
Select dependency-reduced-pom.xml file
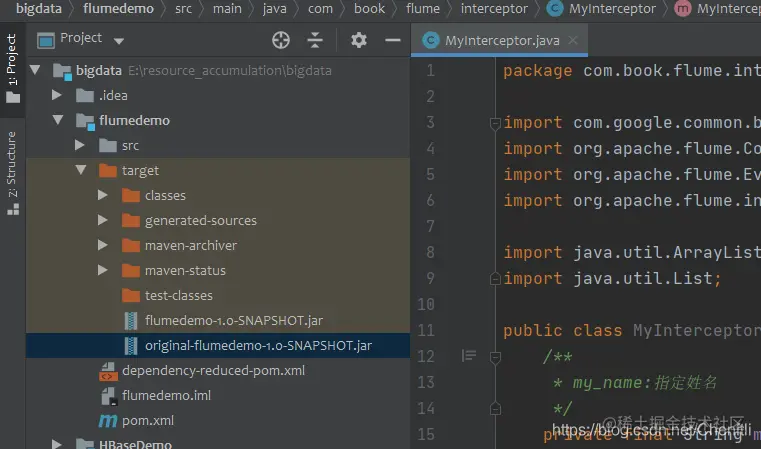(214, 371)
